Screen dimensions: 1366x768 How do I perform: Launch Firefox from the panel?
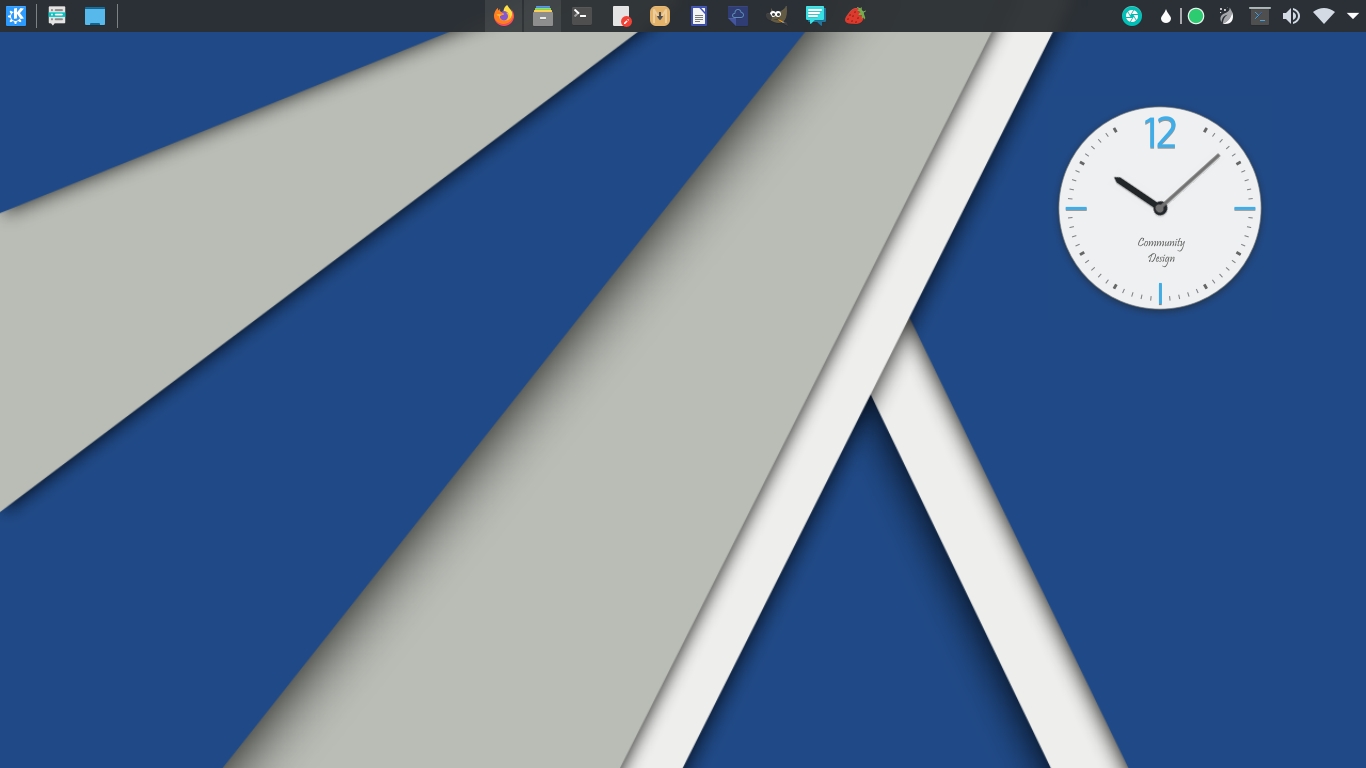[504, 16]
